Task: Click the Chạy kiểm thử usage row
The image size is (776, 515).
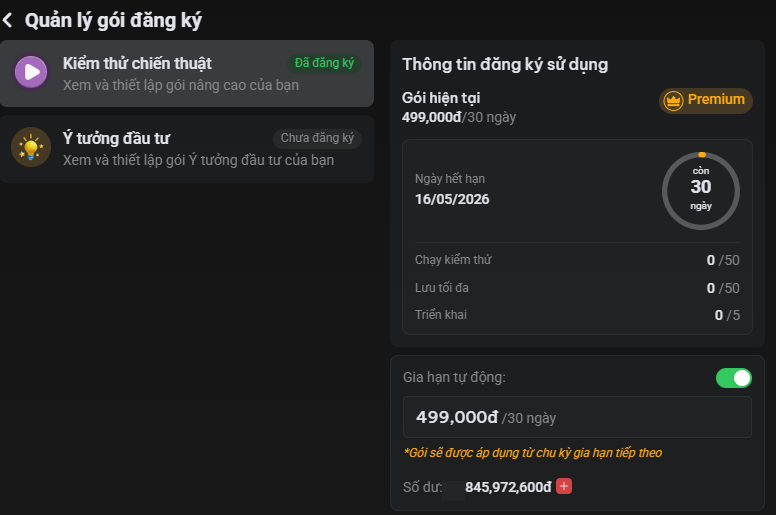Action: [x=576, y=260]
